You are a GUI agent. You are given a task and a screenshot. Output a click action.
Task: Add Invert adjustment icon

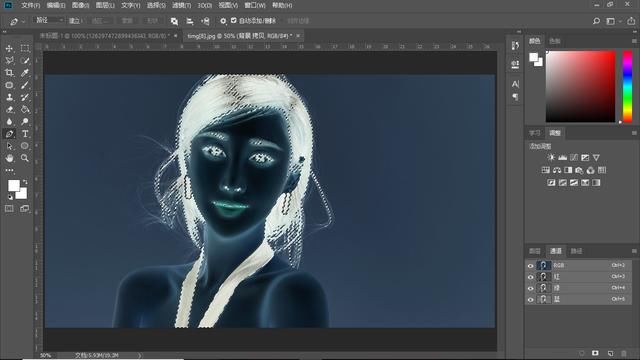[x=551, y=182]
